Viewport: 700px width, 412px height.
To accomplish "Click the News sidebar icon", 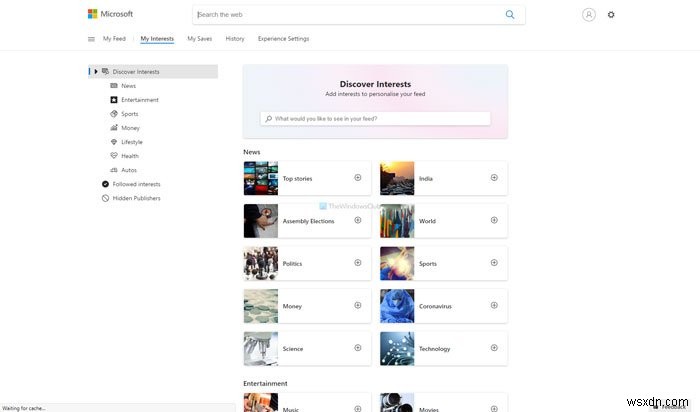I will click(x=114, y=86).
